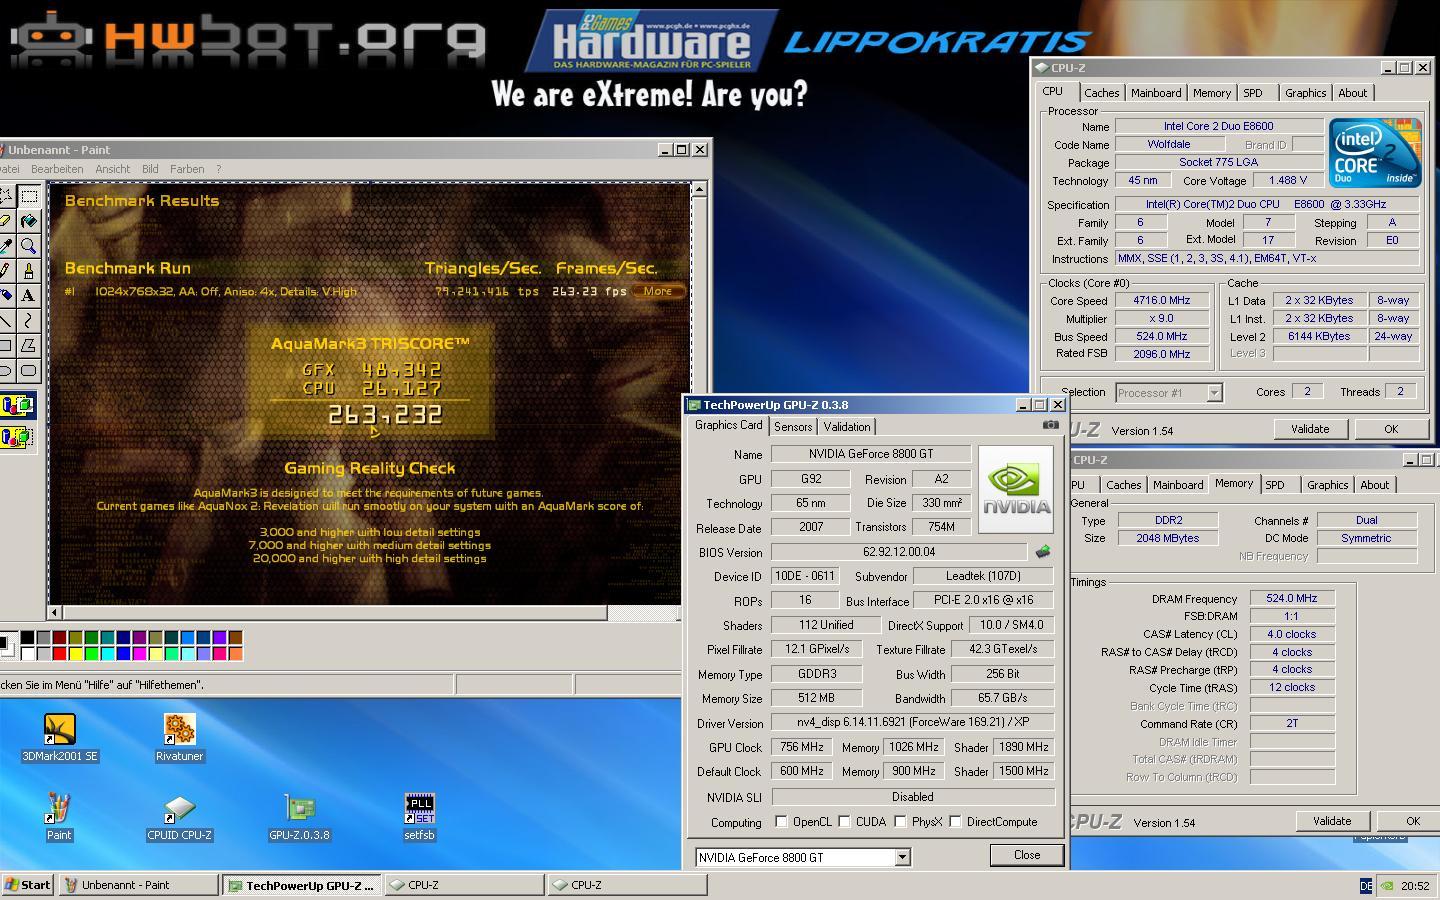Open the Bearbeiten menu in Paint
Viewport: 1440px width, 900px height.
(57, 169)
